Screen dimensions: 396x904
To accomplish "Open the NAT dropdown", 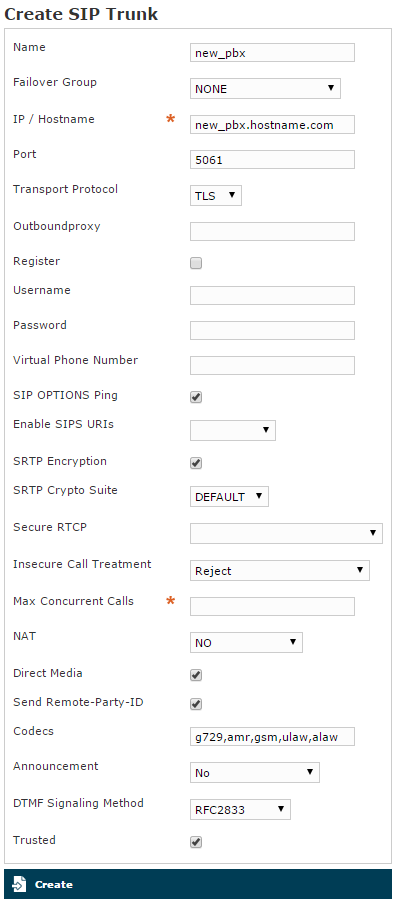I will click(x=246, y=642).
